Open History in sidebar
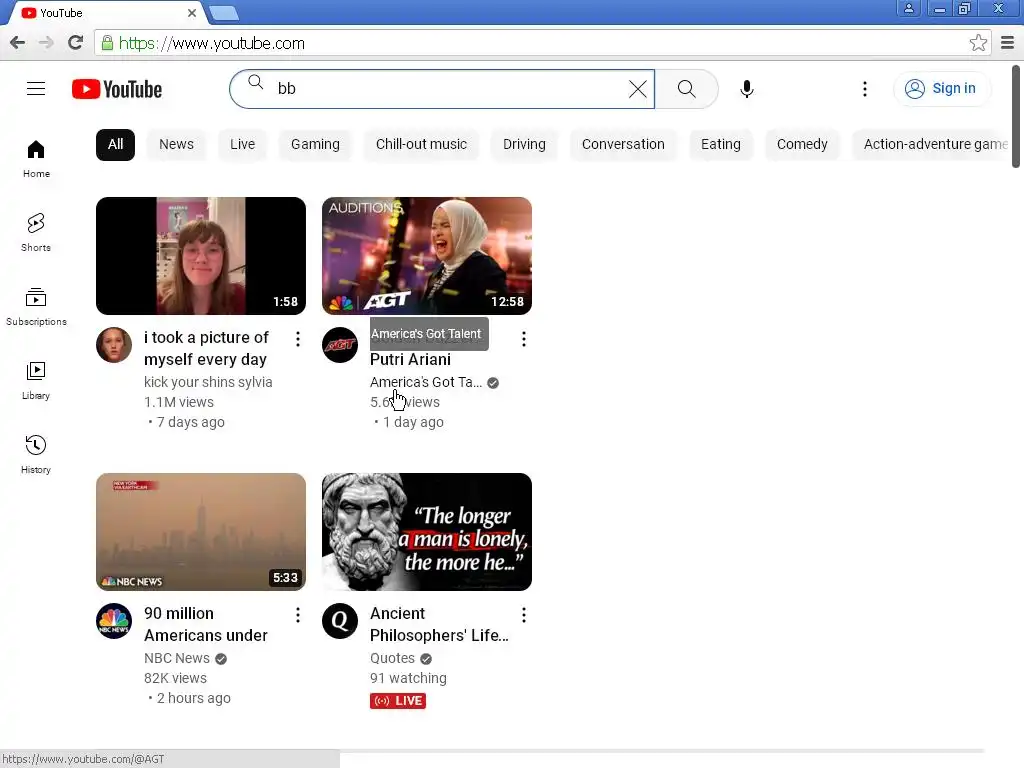Screen dimensions: 1024x768 36,455
